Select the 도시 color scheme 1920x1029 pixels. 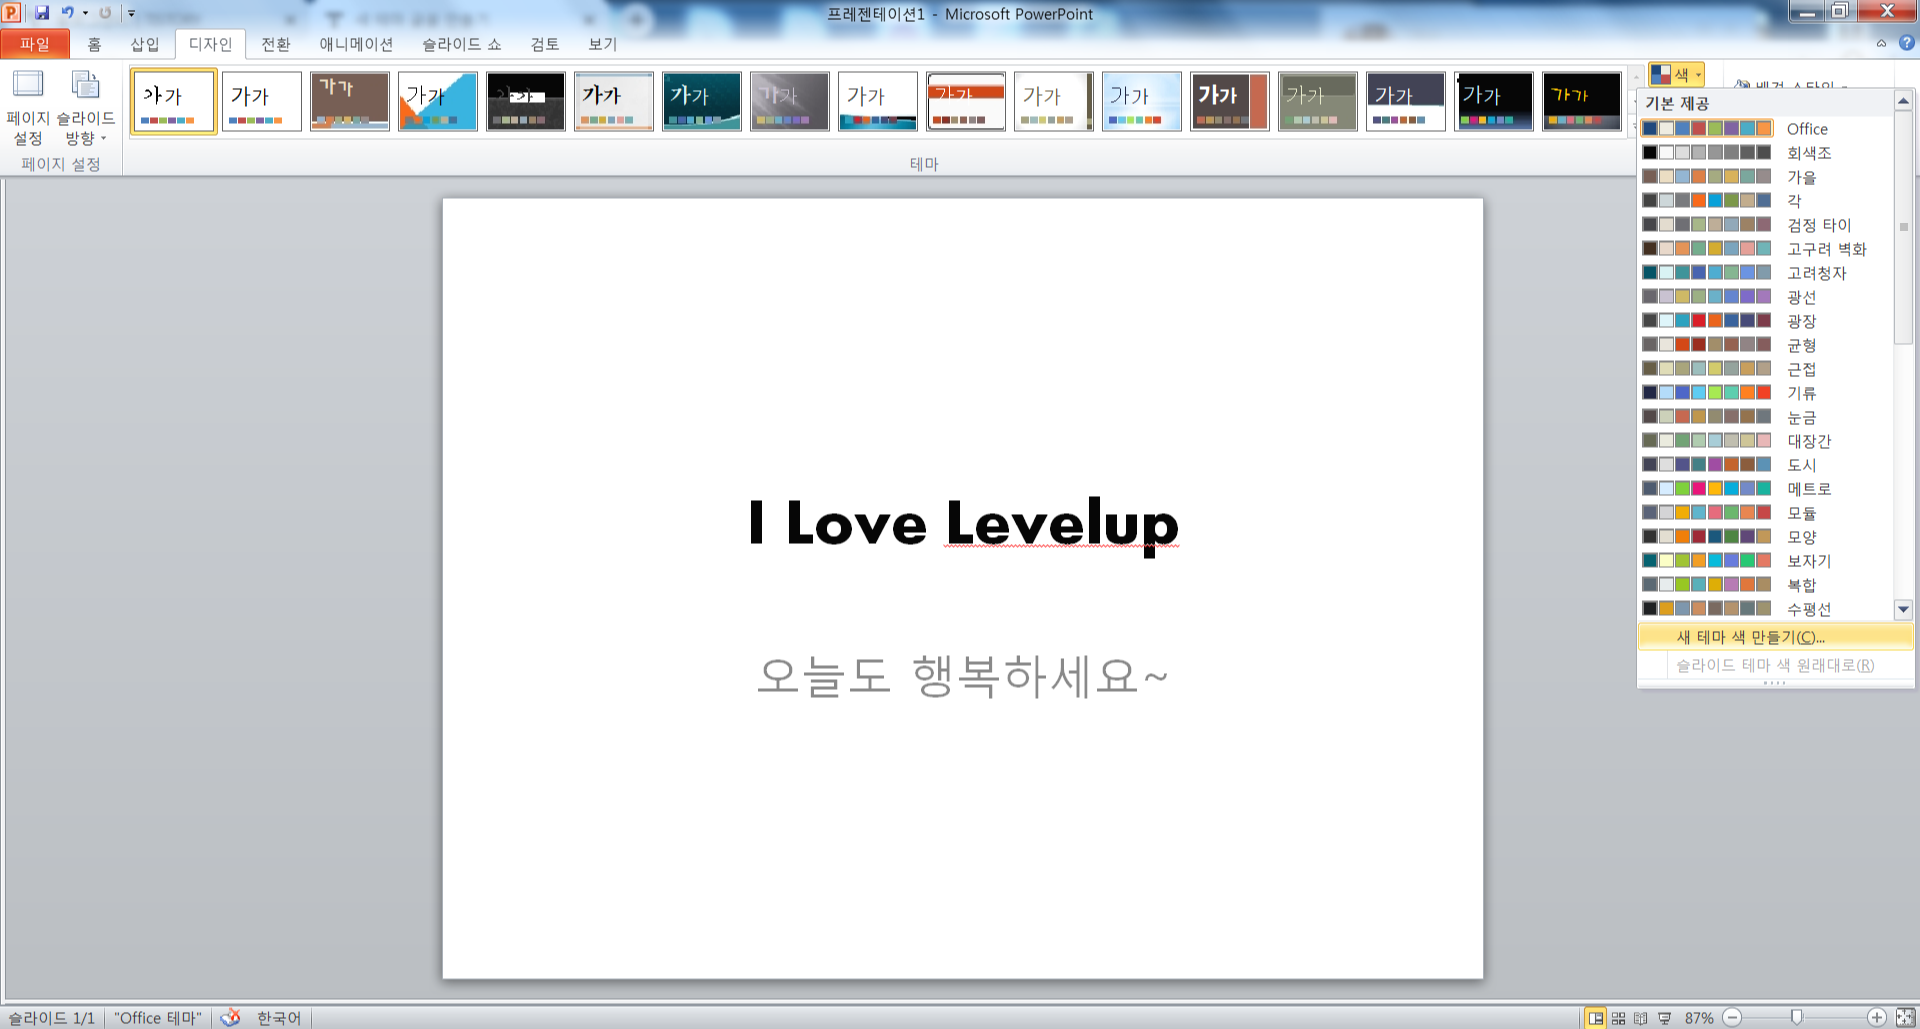pyautogui.click(x=1765, y=465)
